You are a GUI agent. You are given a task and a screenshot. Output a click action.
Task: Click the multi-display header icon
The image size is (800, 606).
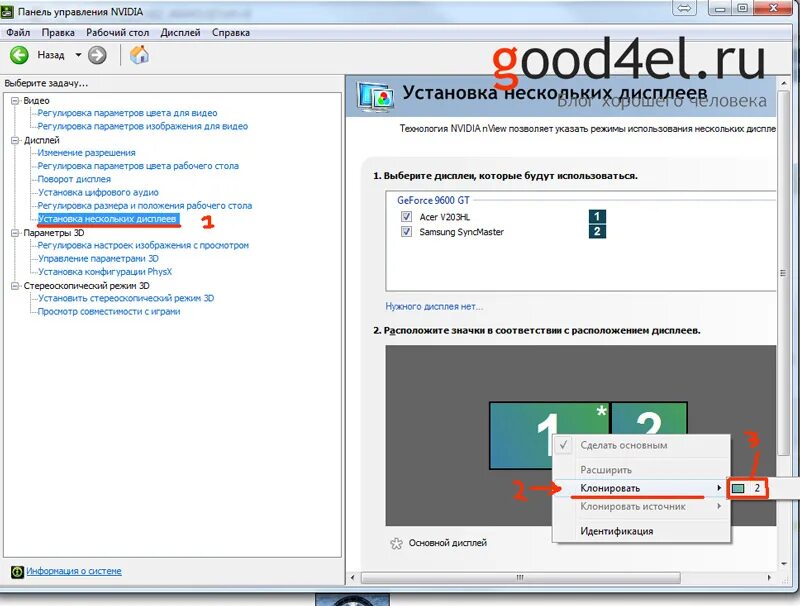point(376,97)
